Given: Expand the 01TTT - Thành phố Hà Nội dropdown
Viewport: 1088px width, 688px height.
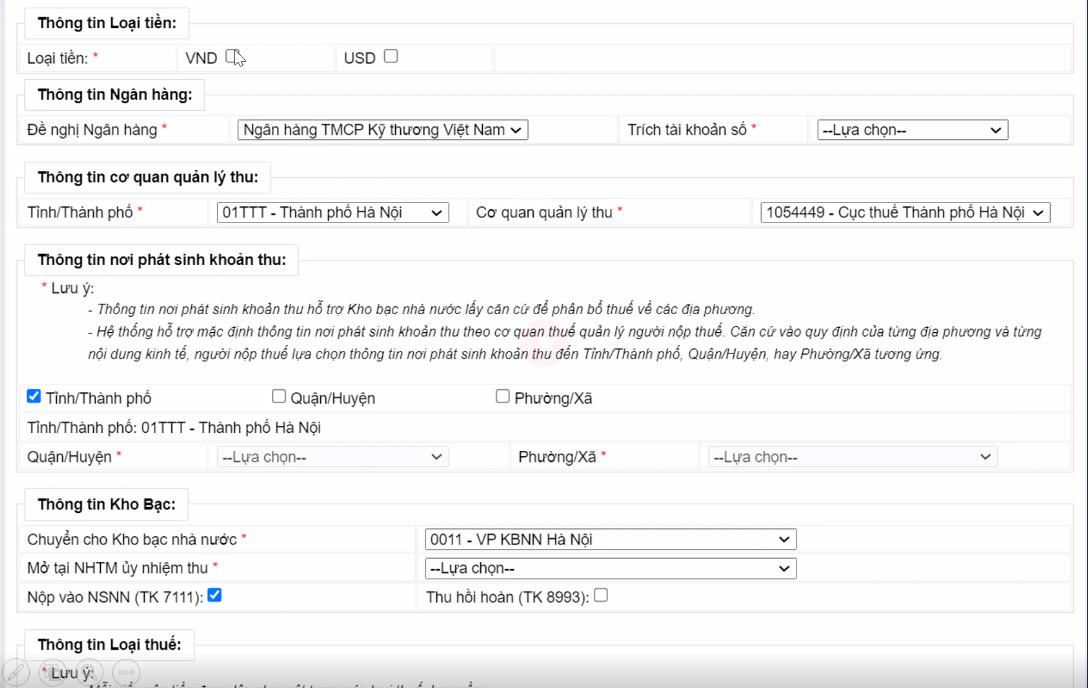Looking at the screenshot, I should pyautogui.click(x=332, y=212).
